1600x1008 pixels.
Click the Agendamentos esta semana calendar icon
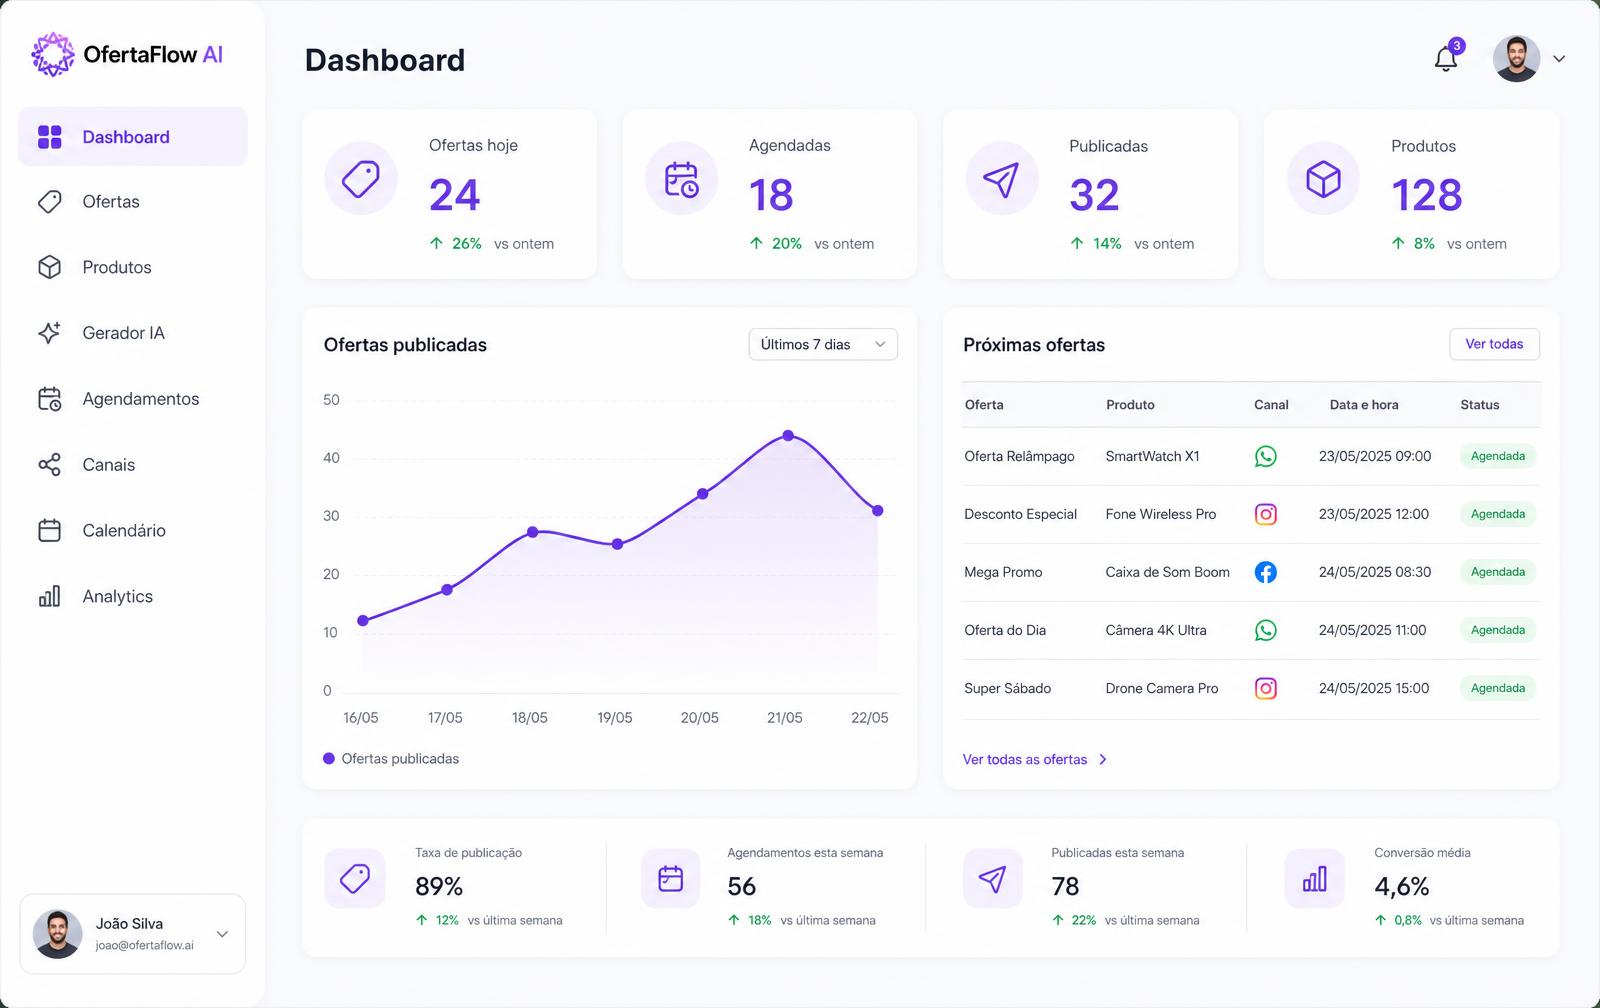click(671, 879)
